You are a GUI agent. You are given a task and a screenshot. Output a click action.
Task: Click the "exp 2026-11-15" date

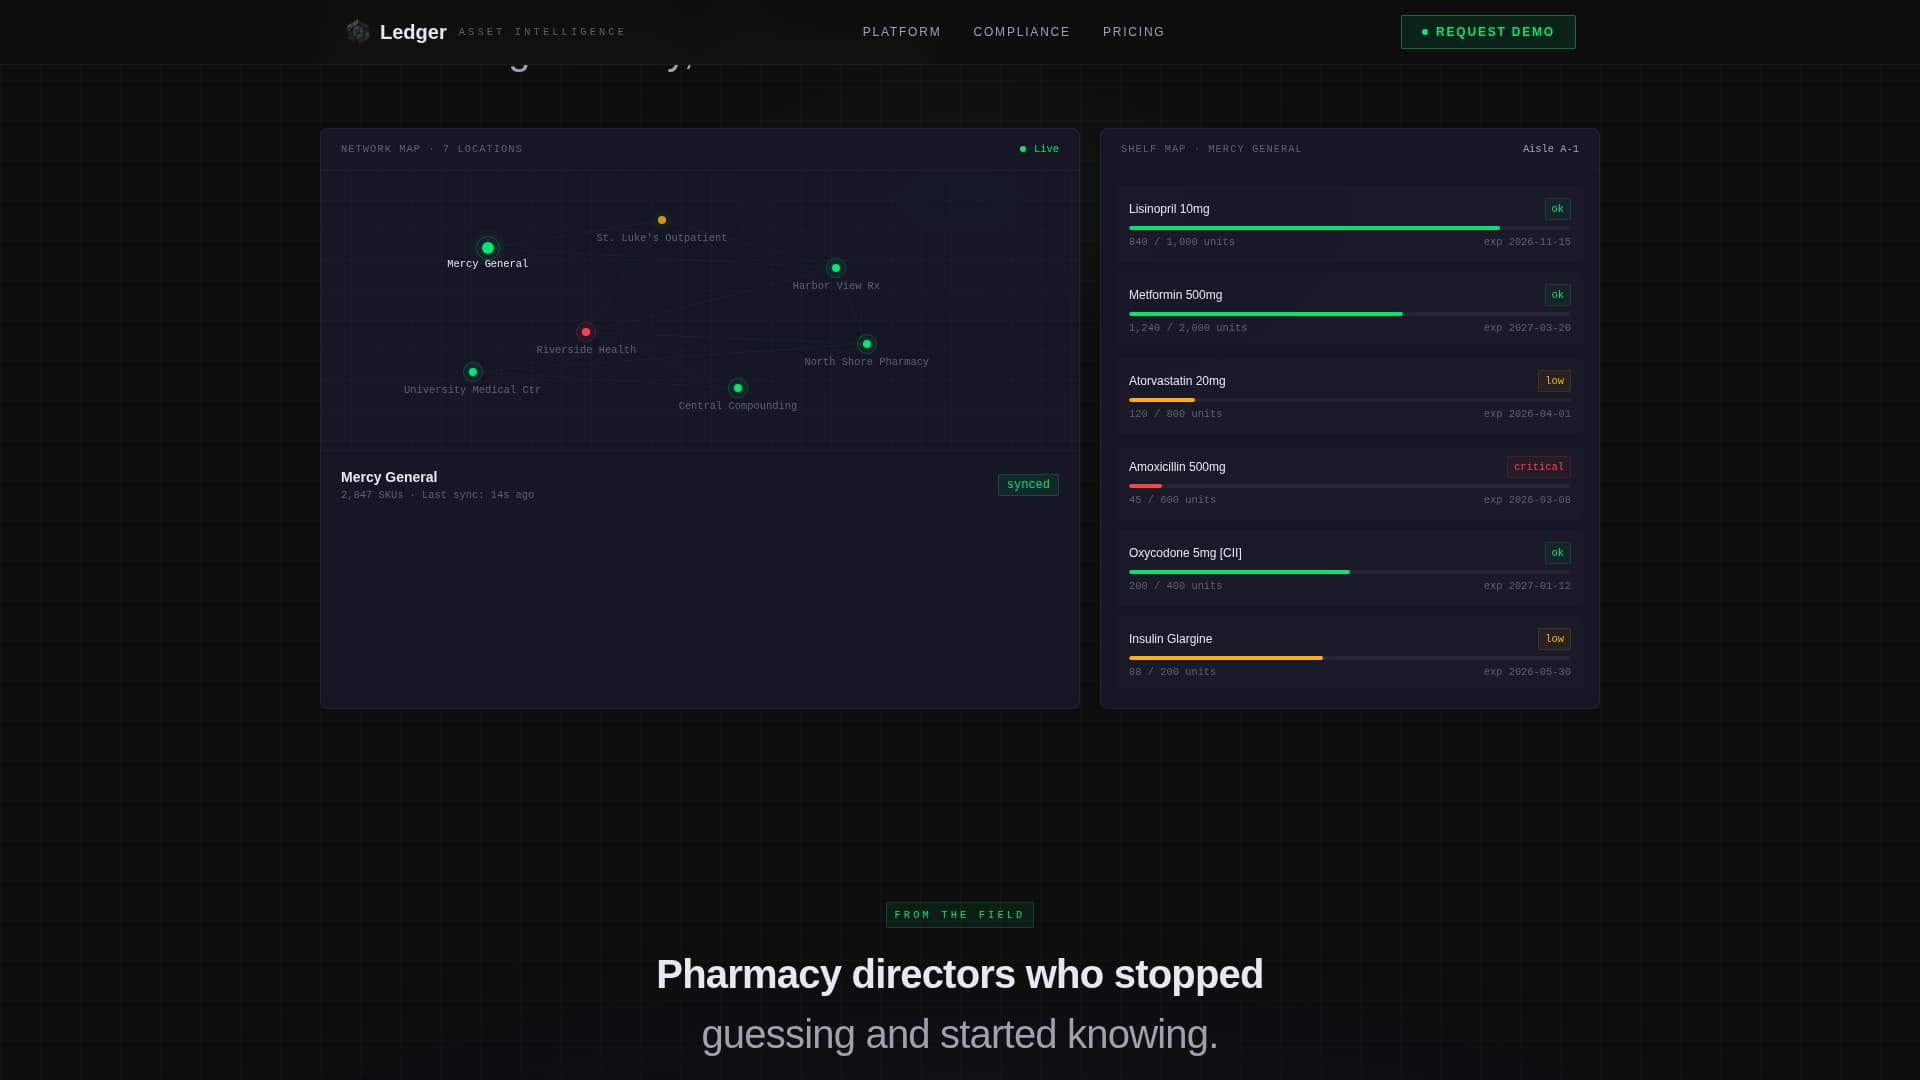[1527, 242]
